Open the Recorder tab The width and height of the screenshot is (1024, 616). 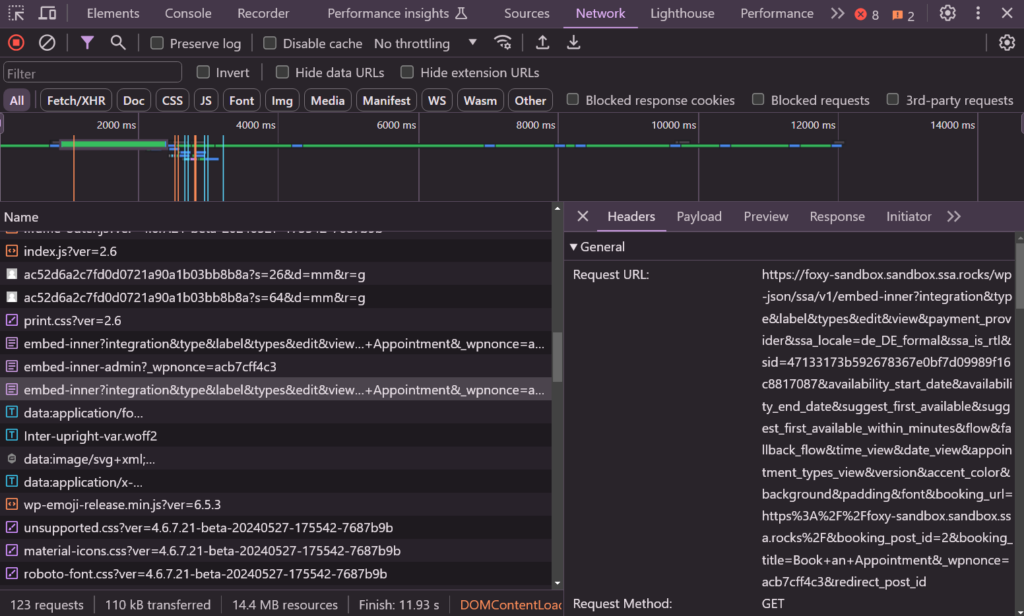(263, 13)
